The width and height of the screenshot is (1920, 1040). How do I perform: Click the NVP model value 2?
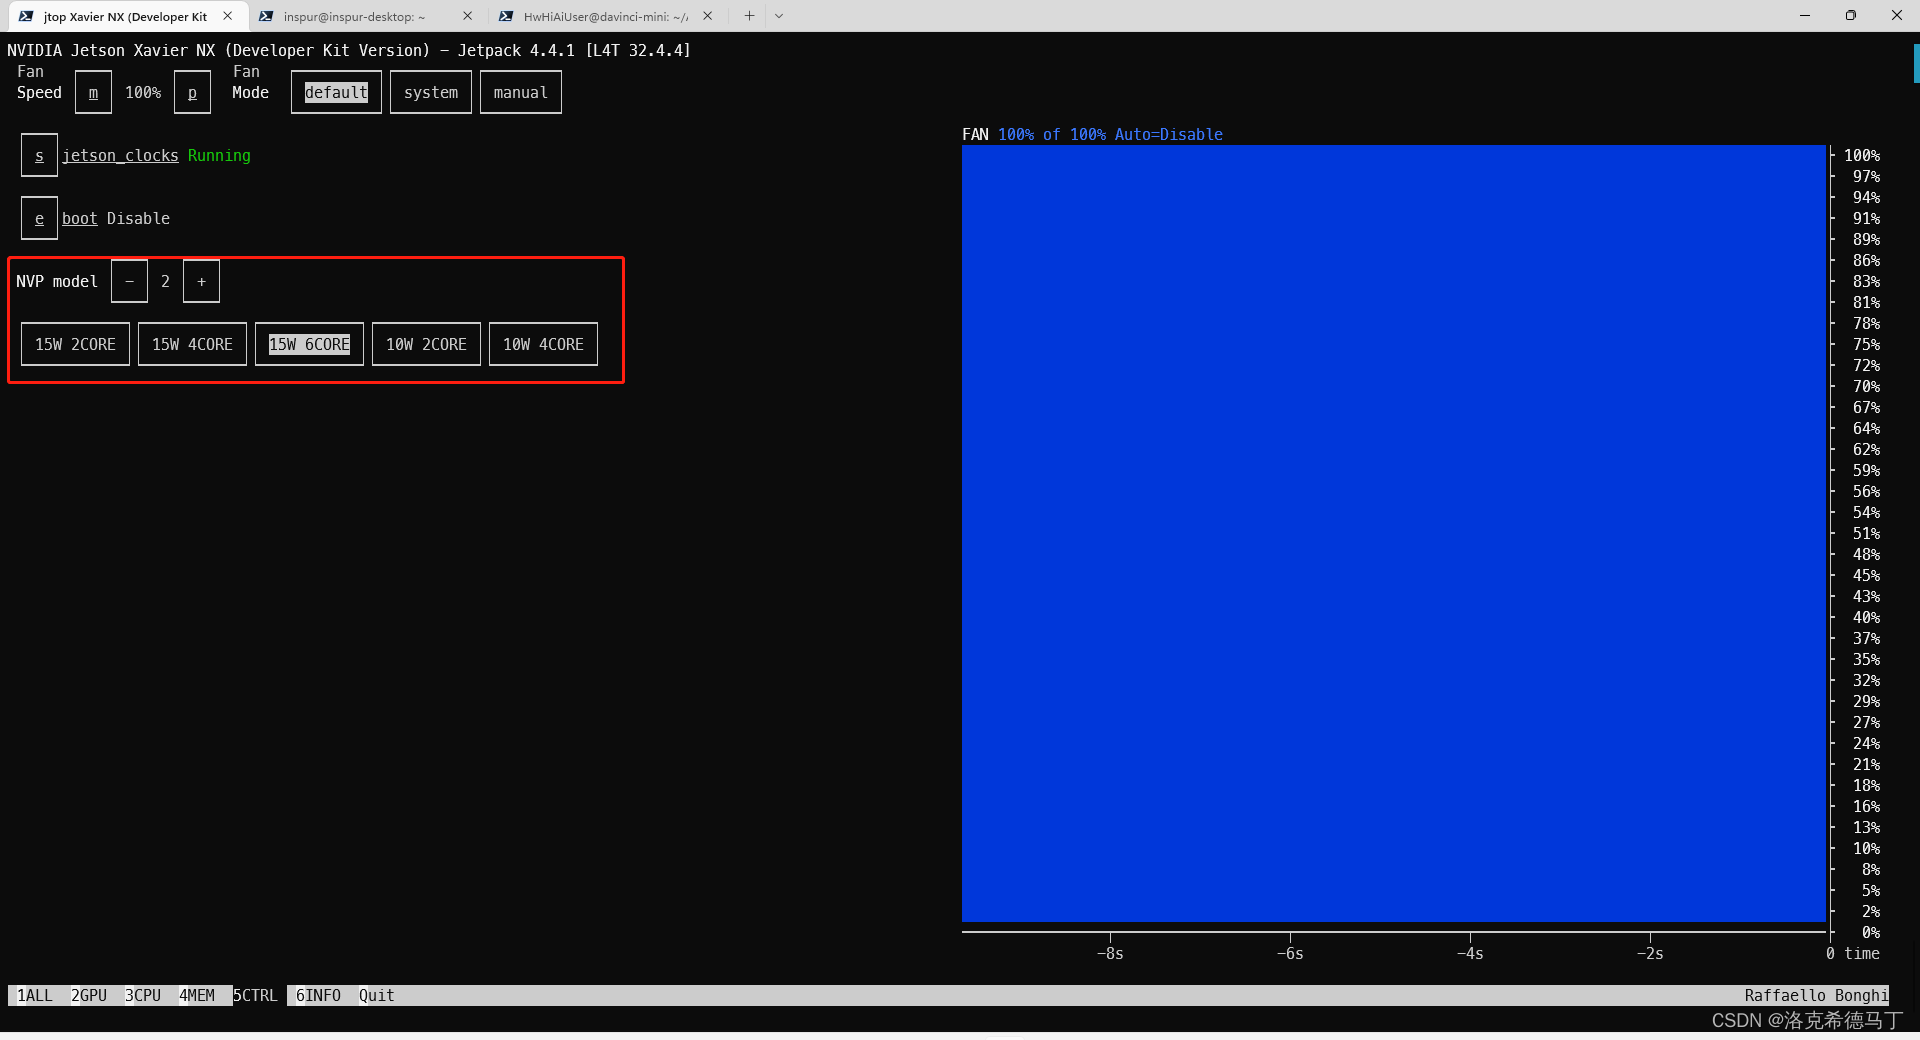tap(165, 282)
